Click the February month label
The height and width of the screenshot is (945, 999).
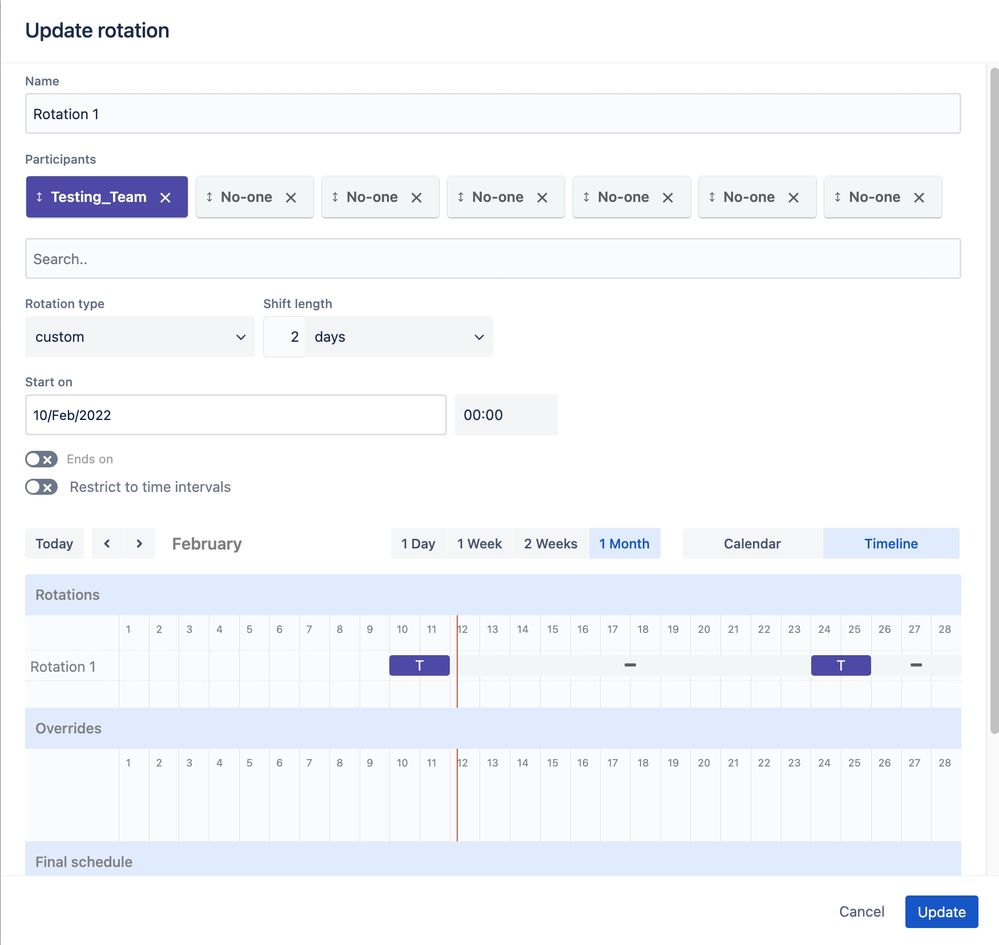206,544
